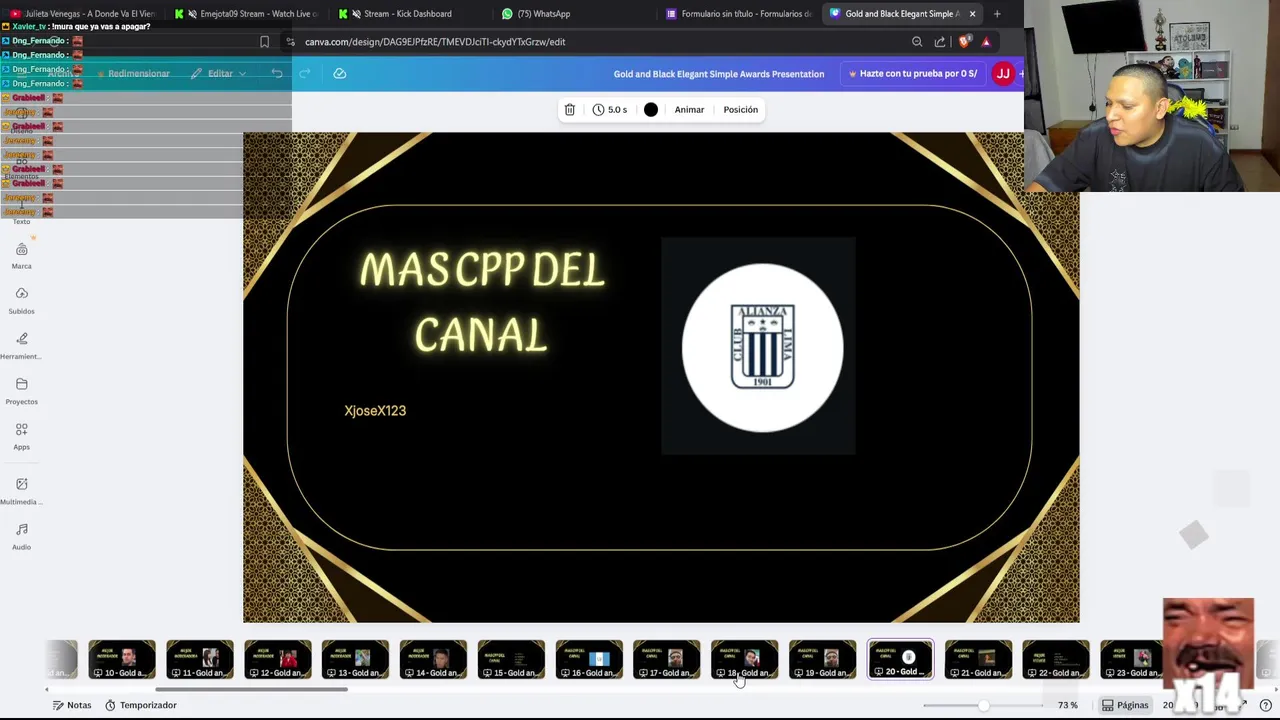Open the Marca brand panel

tap(22, 256)
